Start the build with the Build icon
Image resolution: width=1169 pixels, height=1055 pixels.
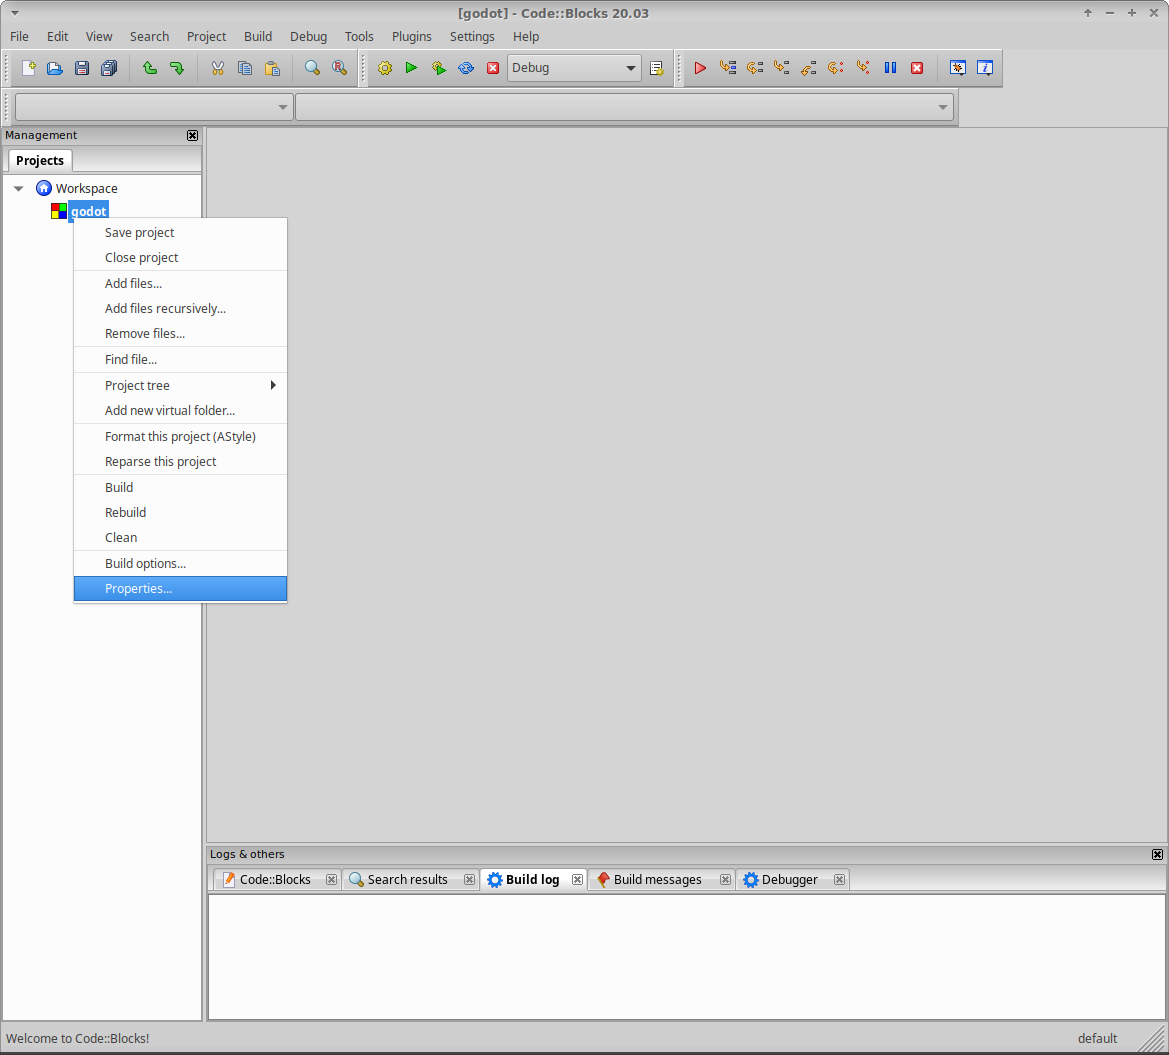pos(384,68)
